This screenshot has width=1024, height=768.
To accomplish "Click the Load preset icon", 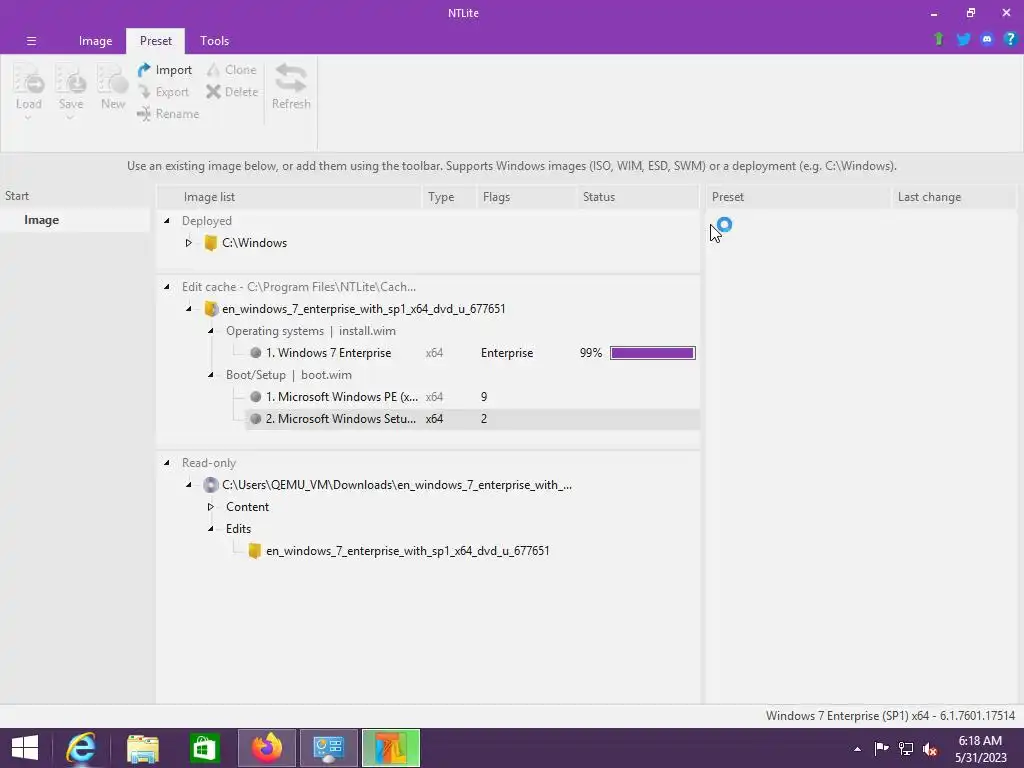I will (29, 81).
